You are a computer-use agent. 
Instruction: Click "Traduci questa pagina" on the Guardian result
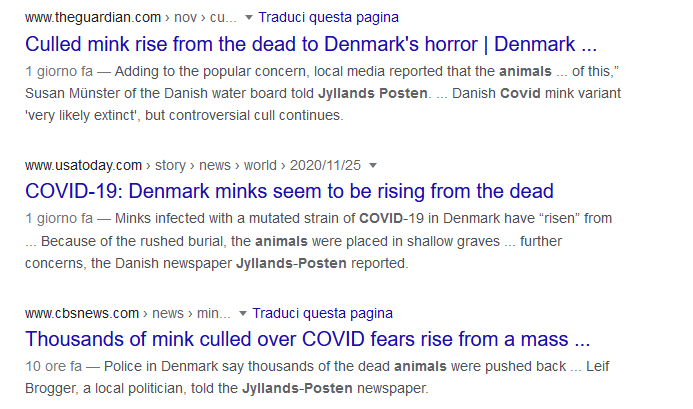click(328, 18)
